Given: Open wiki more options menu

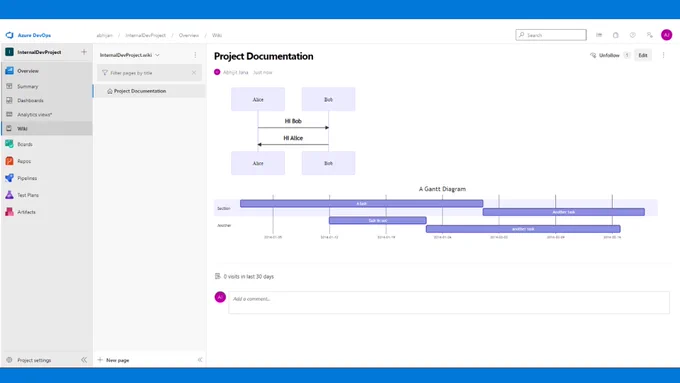Looking at the screenshot, I should click(x=195, y=55).
